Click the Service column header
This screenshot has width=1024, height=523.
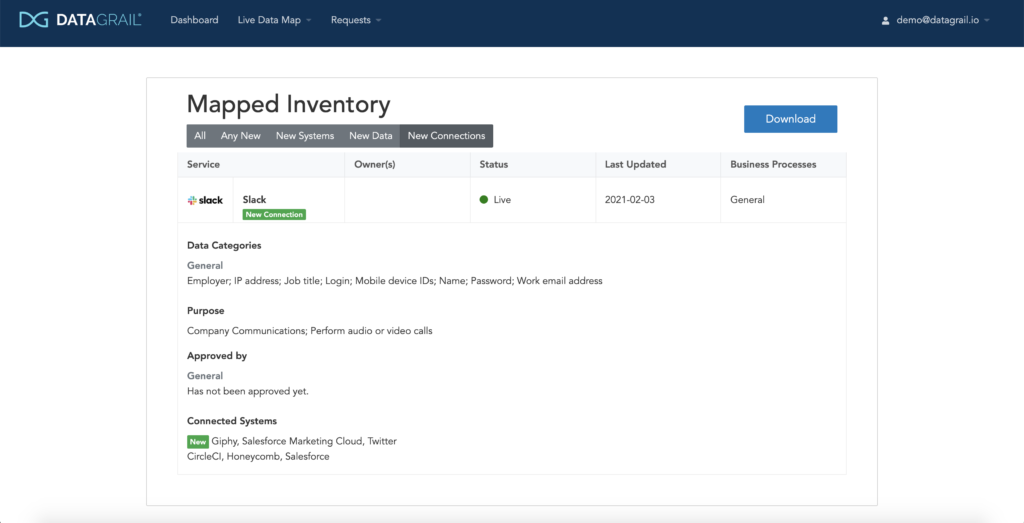tap(203, 164)
